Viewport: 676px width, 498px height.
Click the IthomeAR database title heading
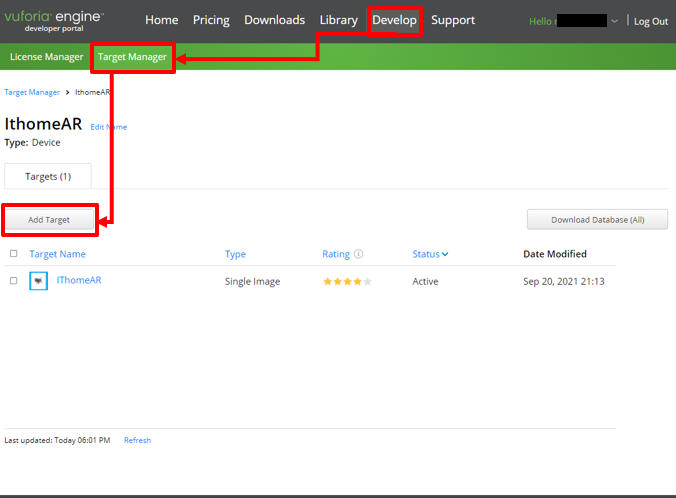pyautogui.click(x=43, y=124)
